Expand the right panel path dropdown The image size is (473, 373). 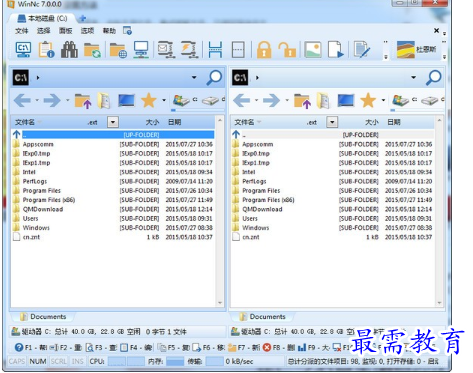(413, 77)
